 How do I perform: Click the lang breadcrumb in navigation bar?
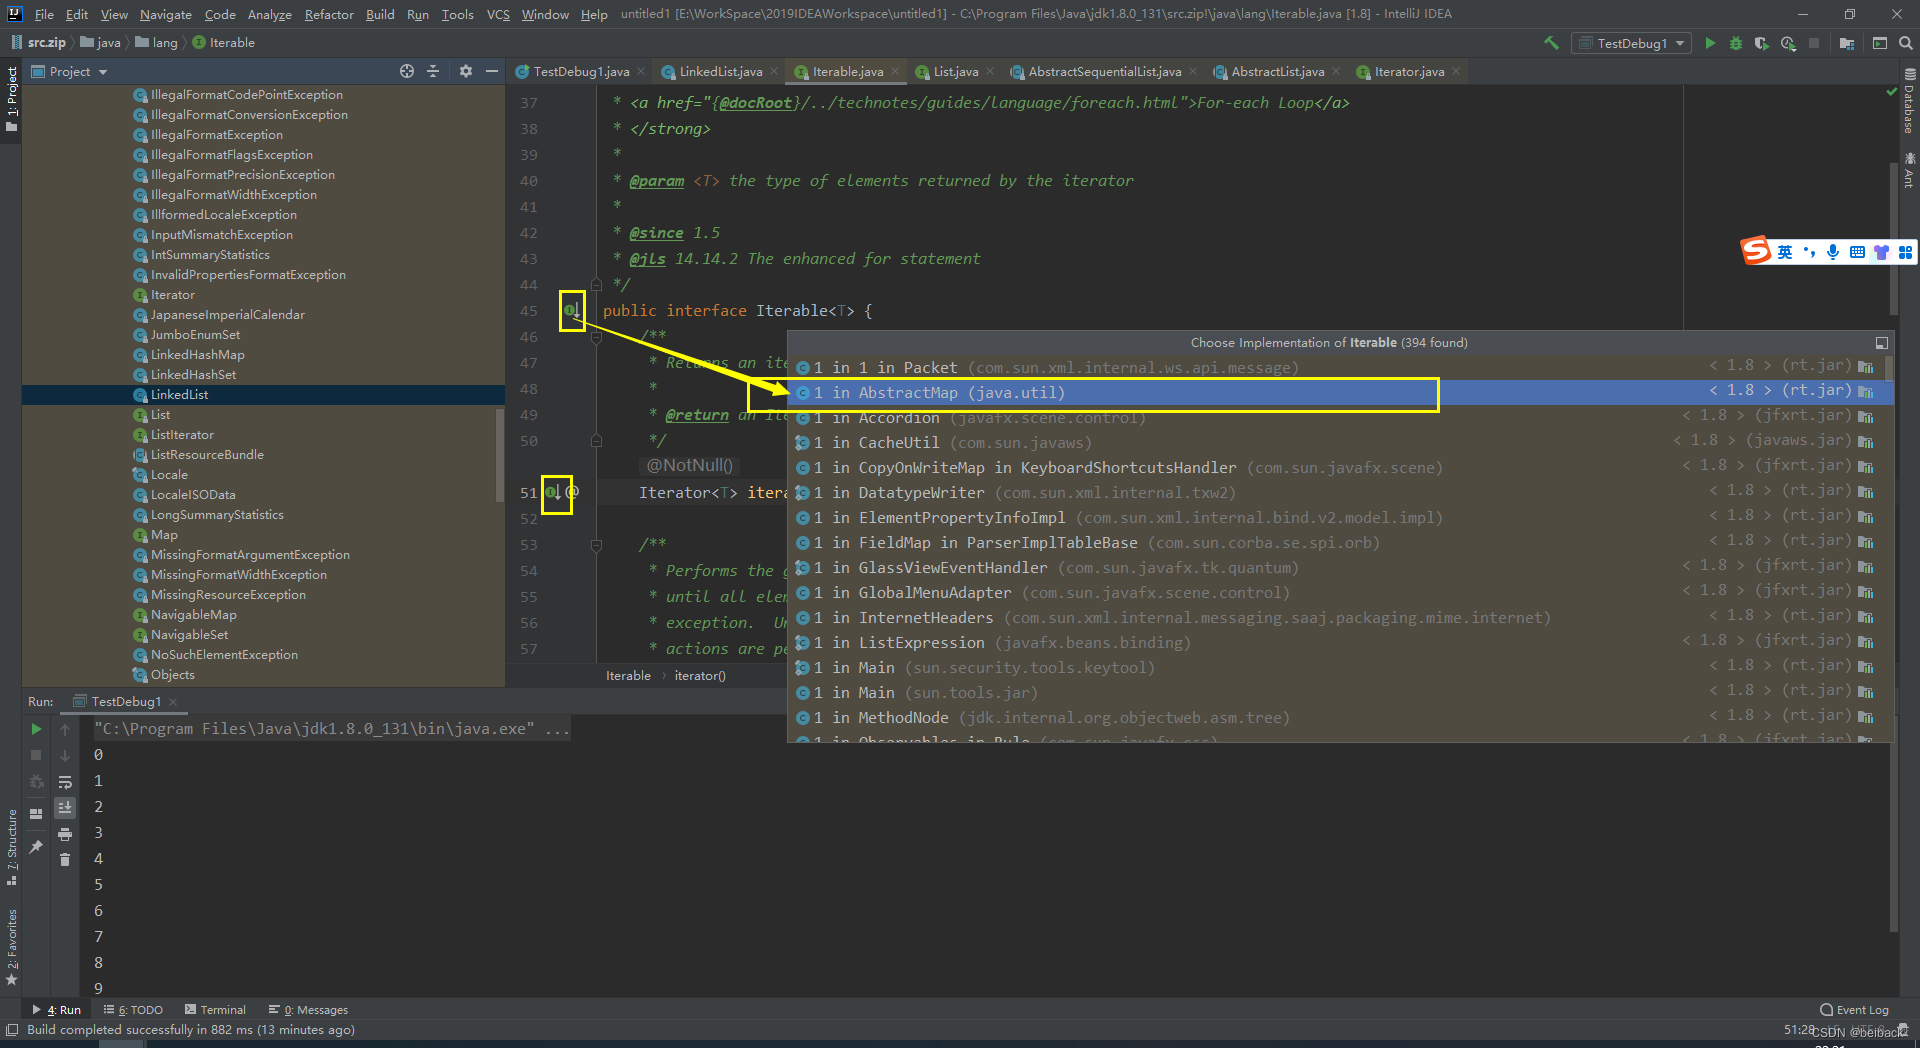157,43
